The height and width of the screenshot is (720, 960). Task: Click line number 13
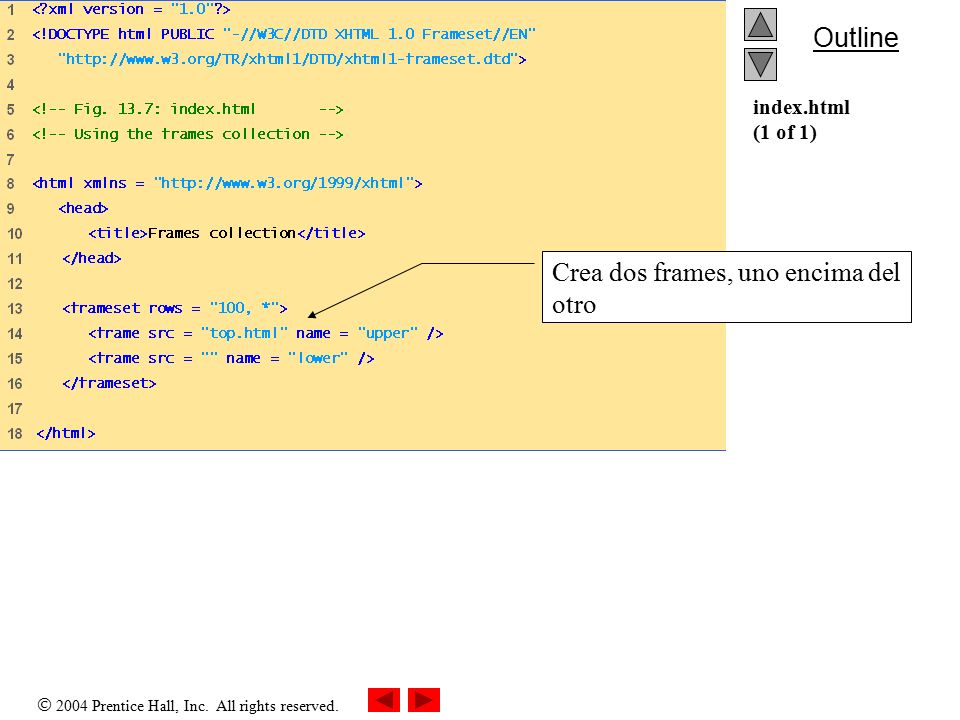point(15,309)
